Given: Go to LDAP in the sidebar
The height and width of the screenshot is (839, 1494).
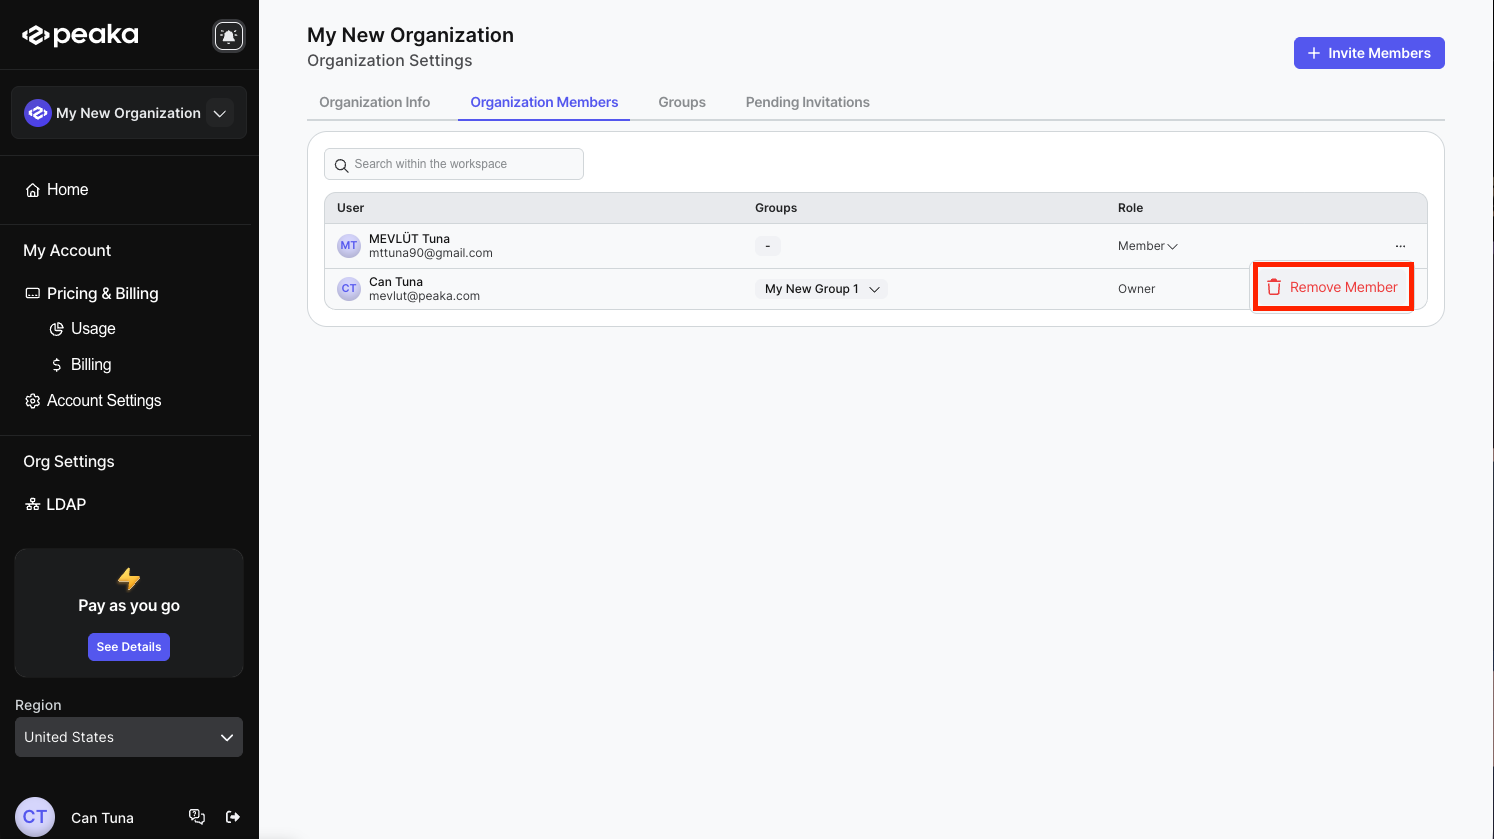Looking at the screenshot, I should [66, 504].
